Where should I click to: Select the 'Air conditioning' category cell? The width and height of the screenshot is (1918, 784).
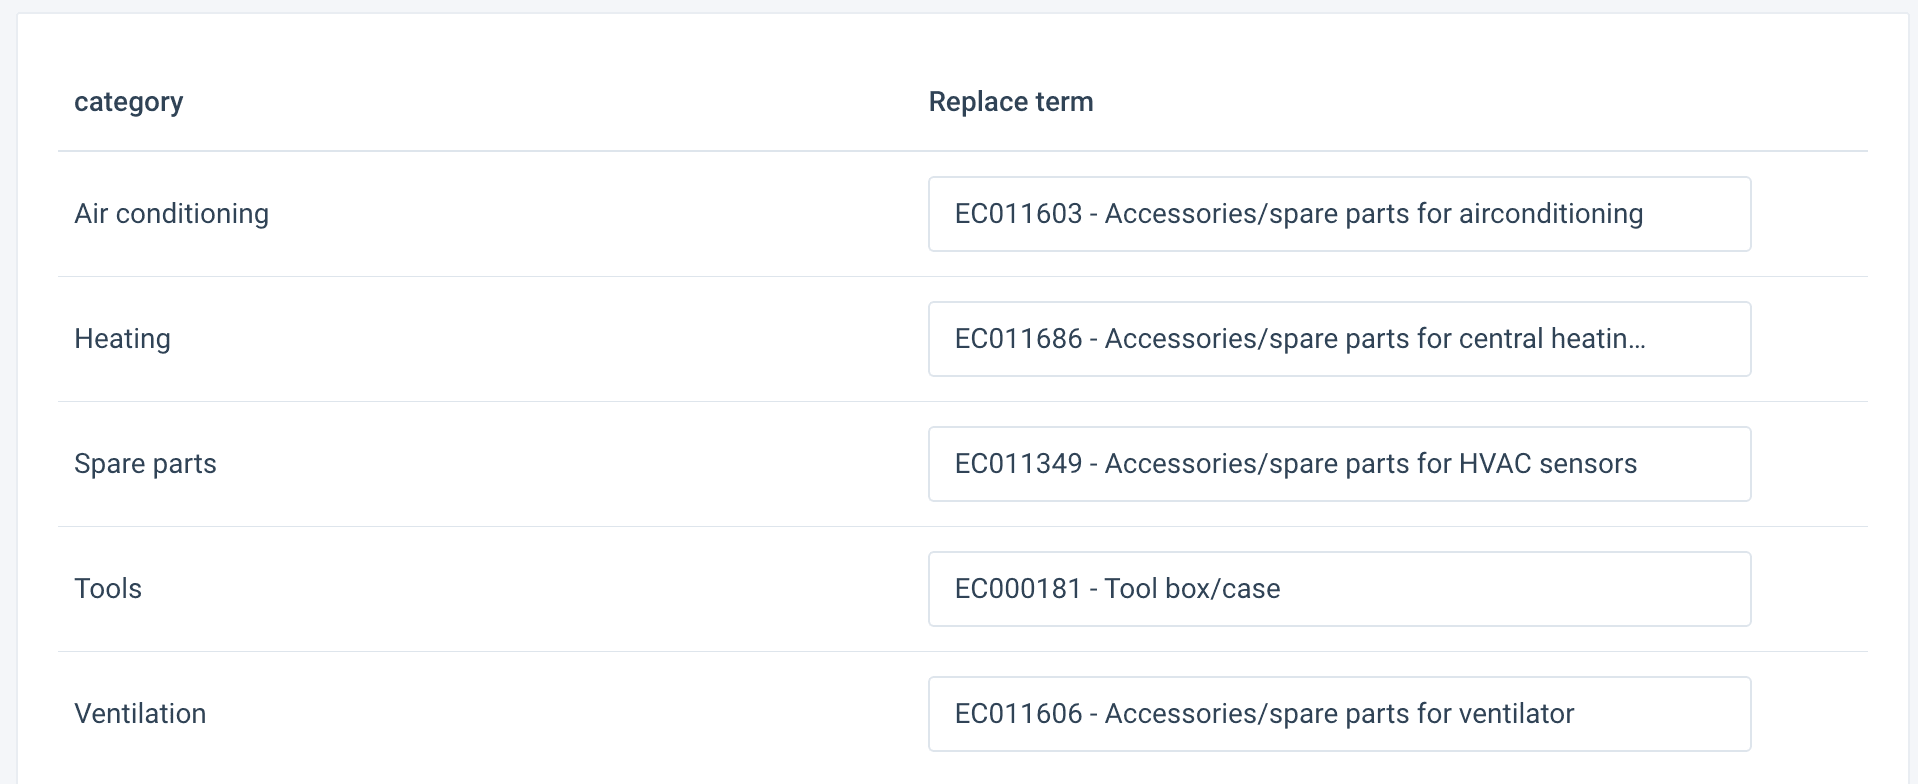(x=171, y=214)
